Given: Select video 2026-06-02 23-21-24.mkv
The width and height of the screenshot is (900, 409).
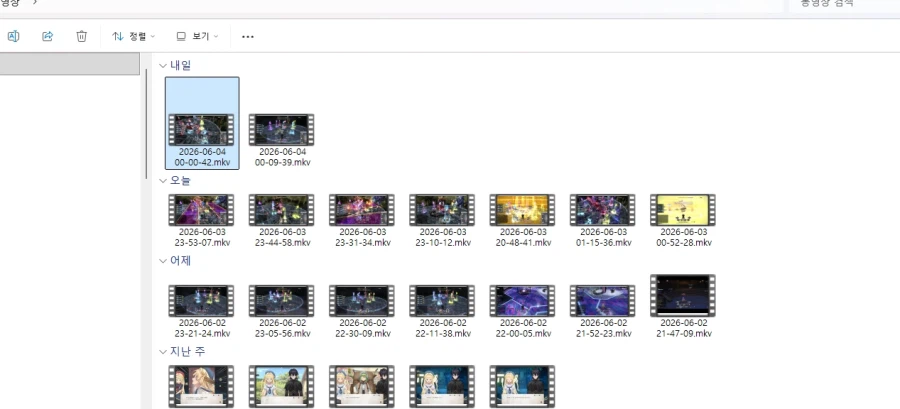Looking at the screenshot, I should tap(202, 311).
